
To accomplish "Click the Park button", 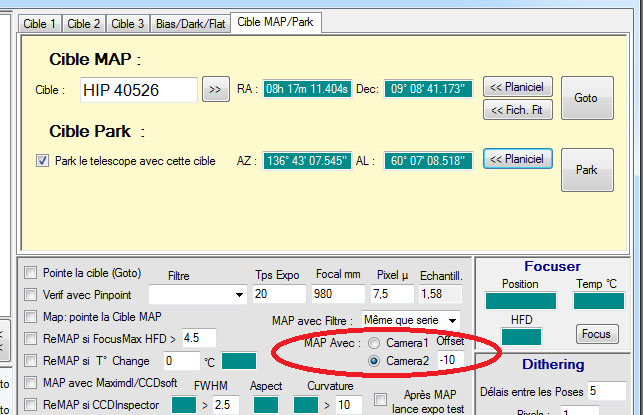I will point(587,170).
